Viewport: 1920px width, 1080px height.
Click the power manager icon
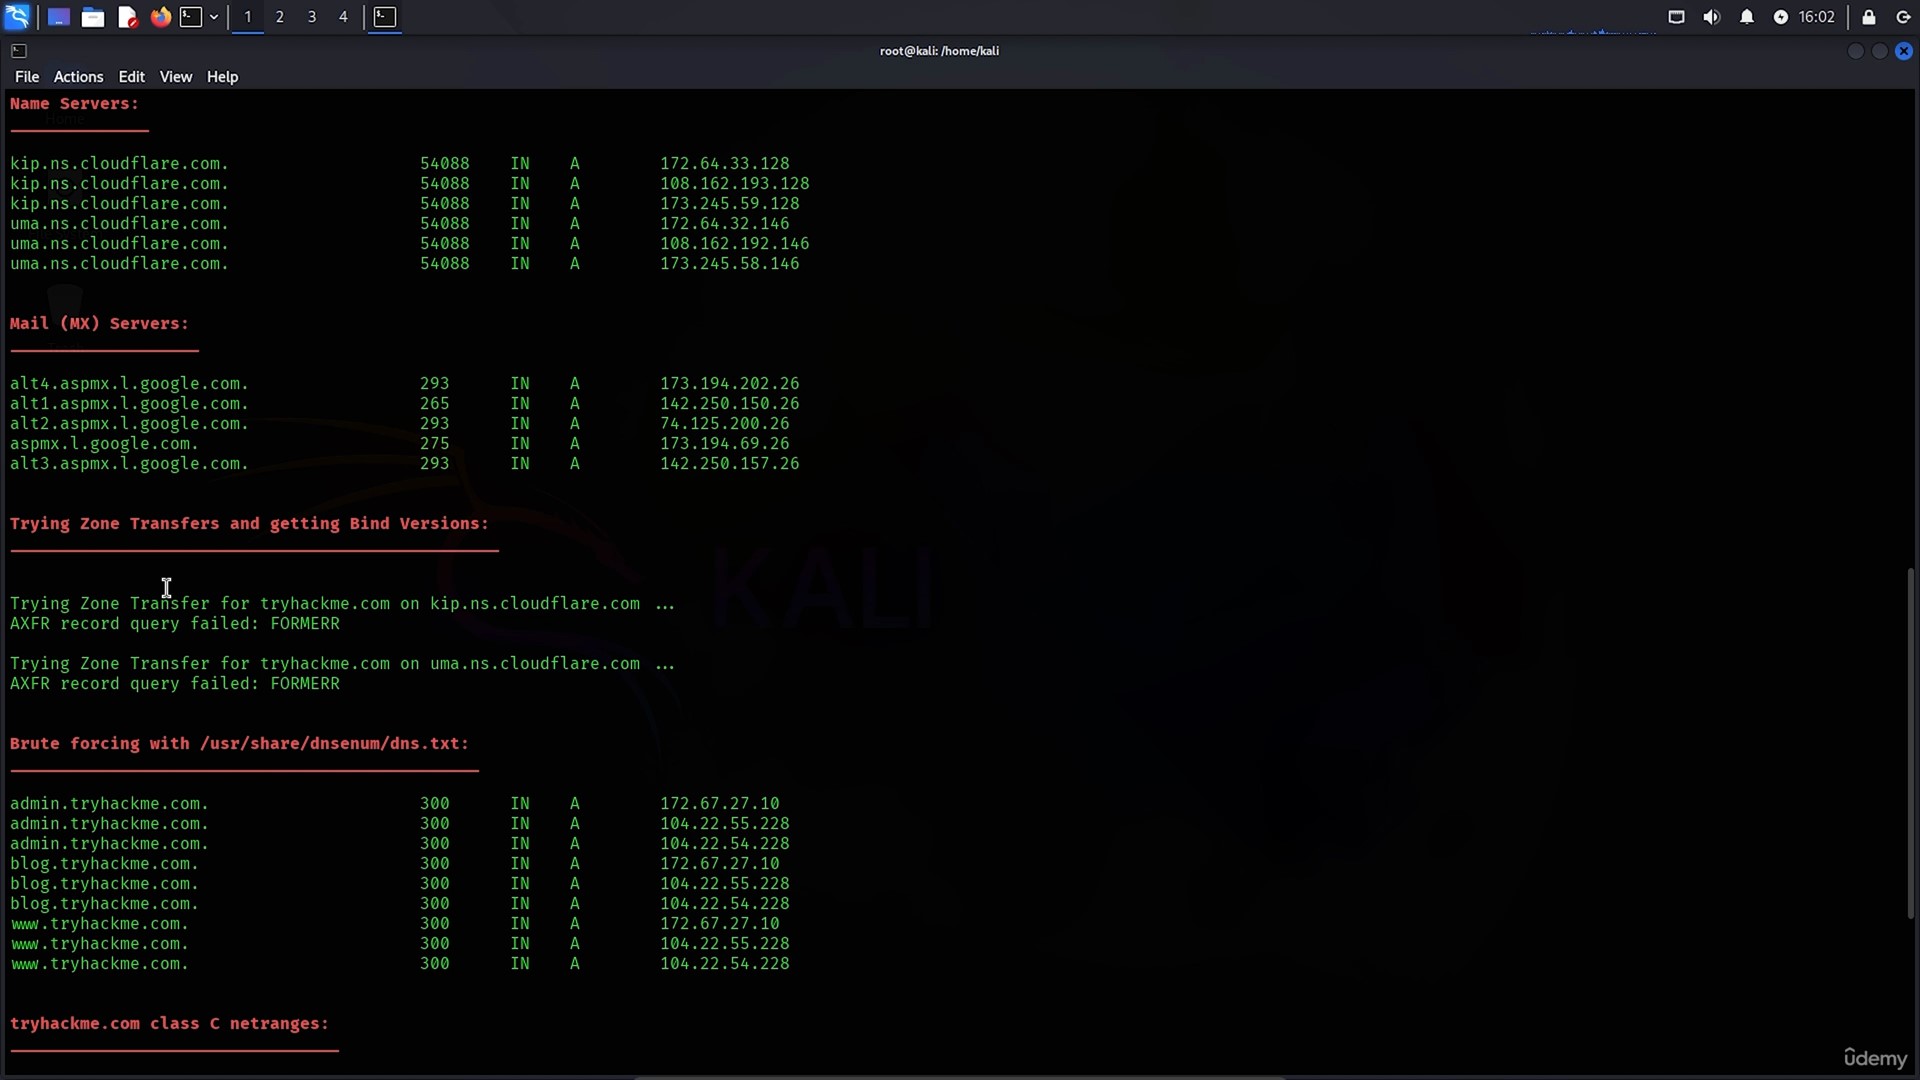(x=1781, y=17)
